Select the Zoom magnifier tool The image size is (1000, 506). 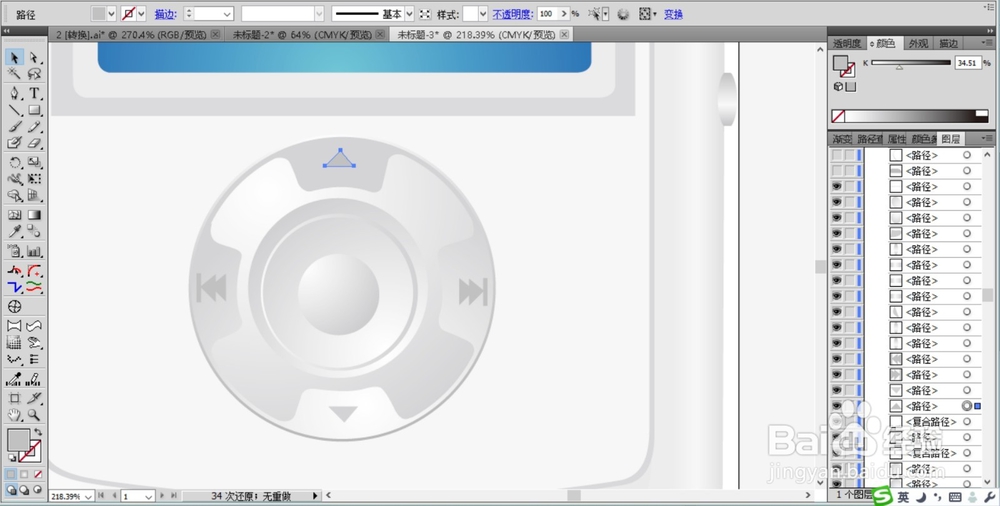tap(34, 415)
